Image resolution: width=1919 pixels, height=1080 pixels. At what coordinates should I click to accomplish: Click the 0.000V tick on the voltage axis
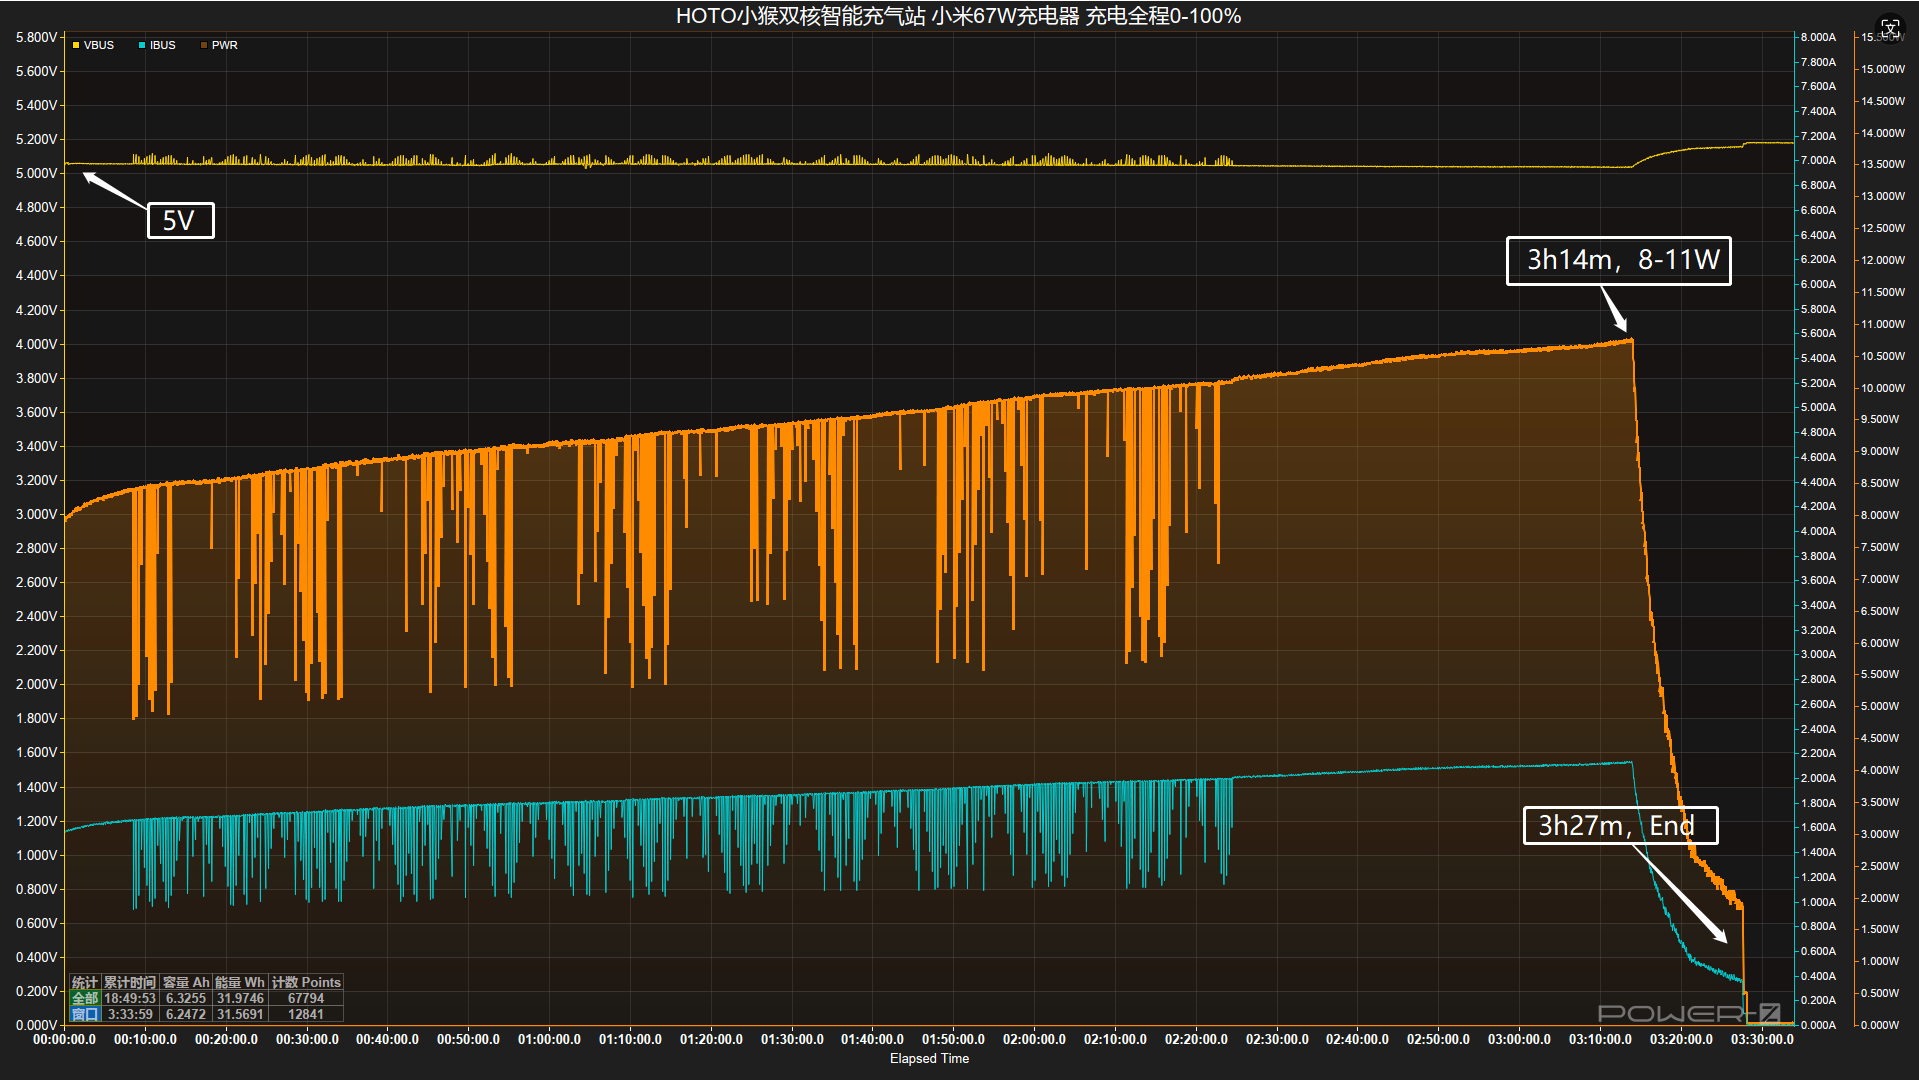click(36, 1025)
